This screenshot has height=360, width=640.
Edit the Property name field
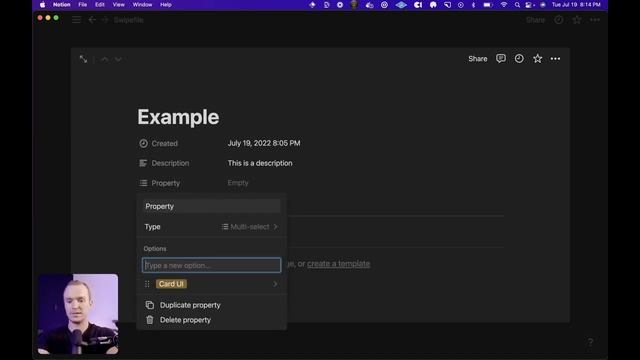(211, 206)
